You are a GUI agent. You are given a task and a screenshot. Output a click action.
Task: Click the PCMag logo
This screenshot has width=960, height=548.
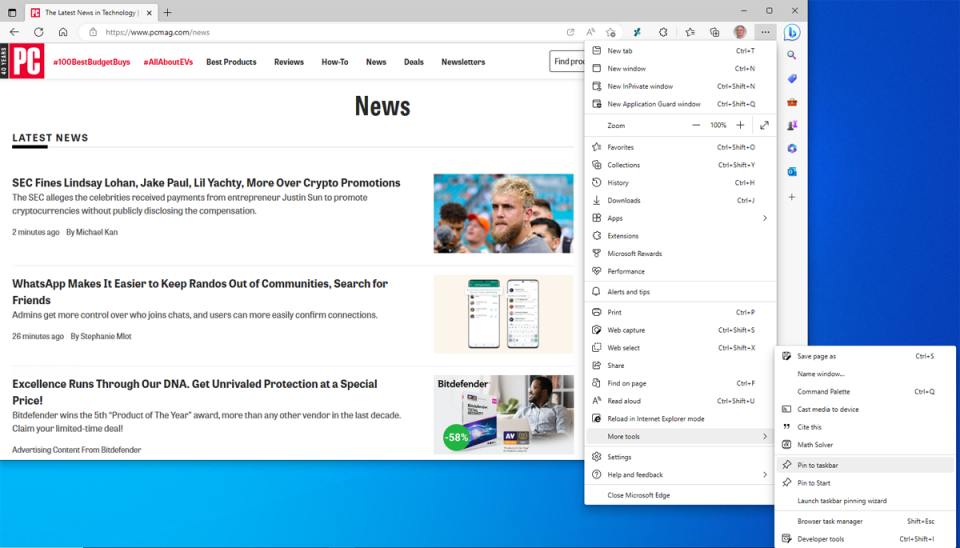(27, 61)
